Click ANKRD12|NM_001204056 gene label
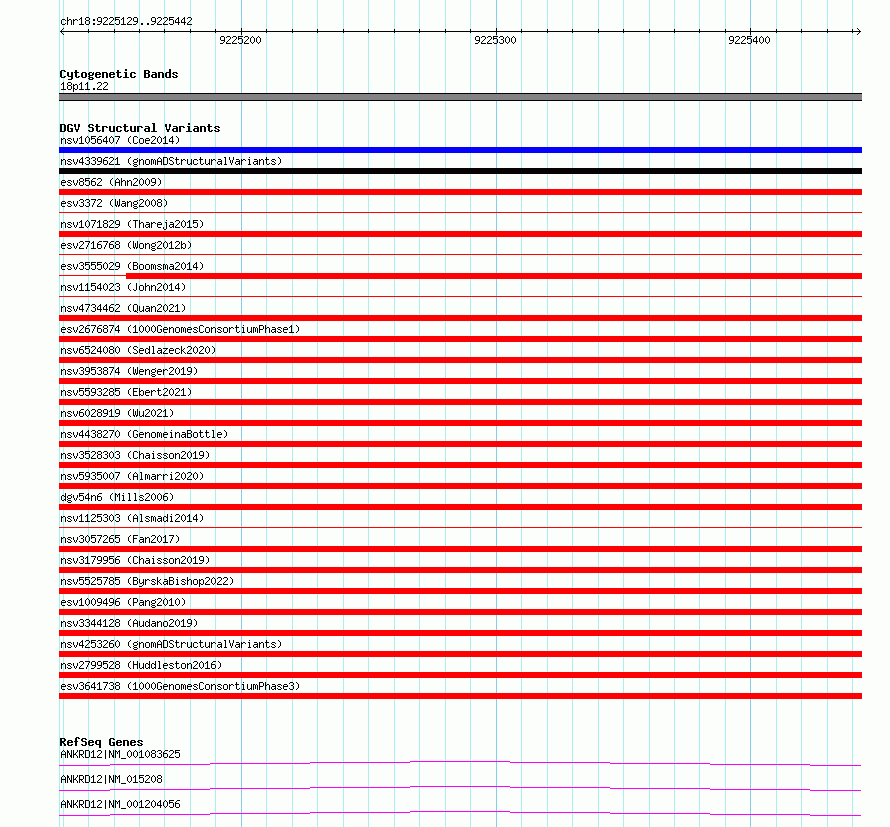The image size is (890, 827). pos(120,804)
